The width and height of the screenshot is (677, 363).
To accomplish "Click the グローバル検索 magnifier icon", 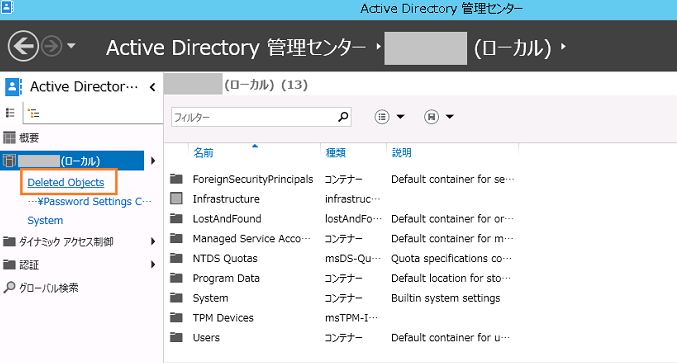I will pos(9,287).
